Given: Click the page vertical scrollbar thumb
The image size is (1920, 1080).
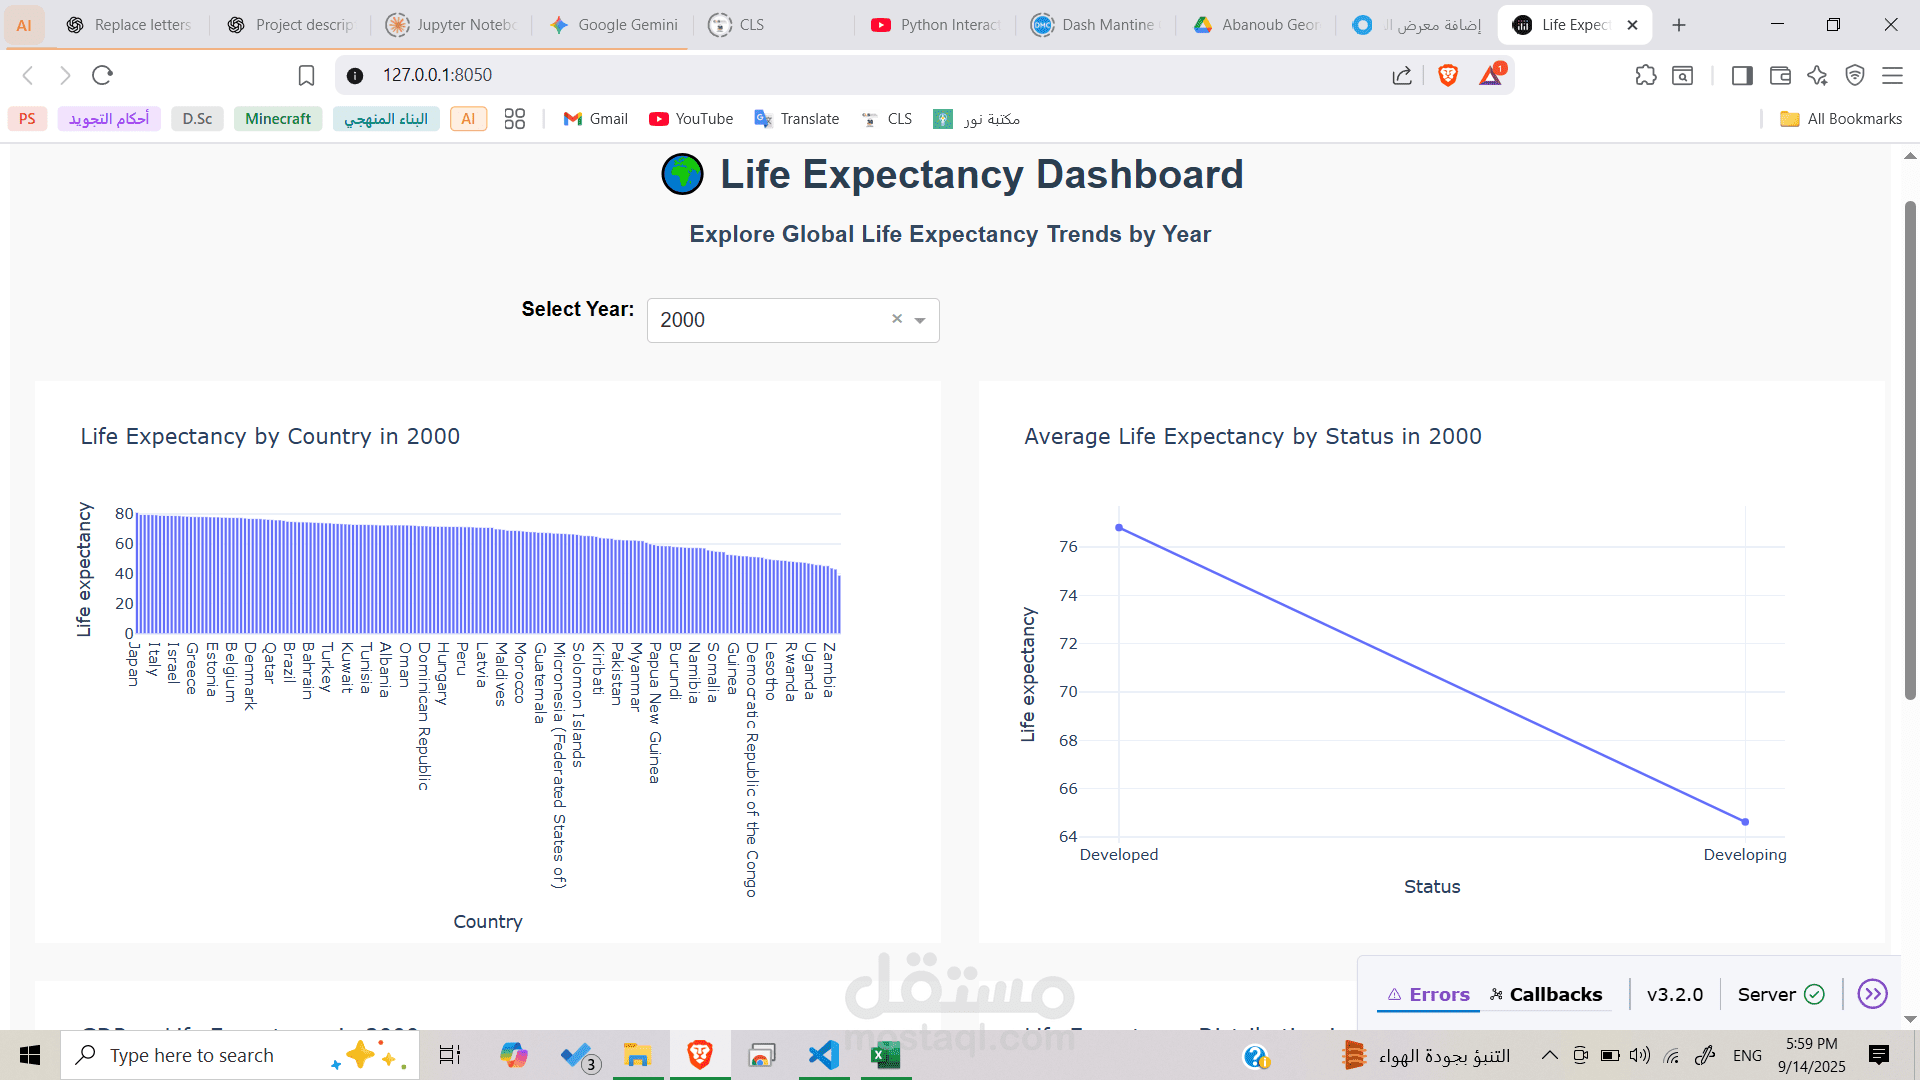Looking at the screenshot, I should coord(1910,450).
